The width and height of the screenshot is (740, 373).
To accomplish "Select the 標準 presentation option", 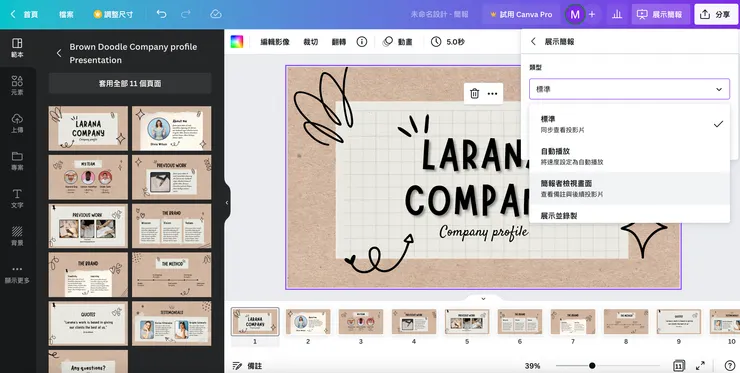I will [629, 124].
